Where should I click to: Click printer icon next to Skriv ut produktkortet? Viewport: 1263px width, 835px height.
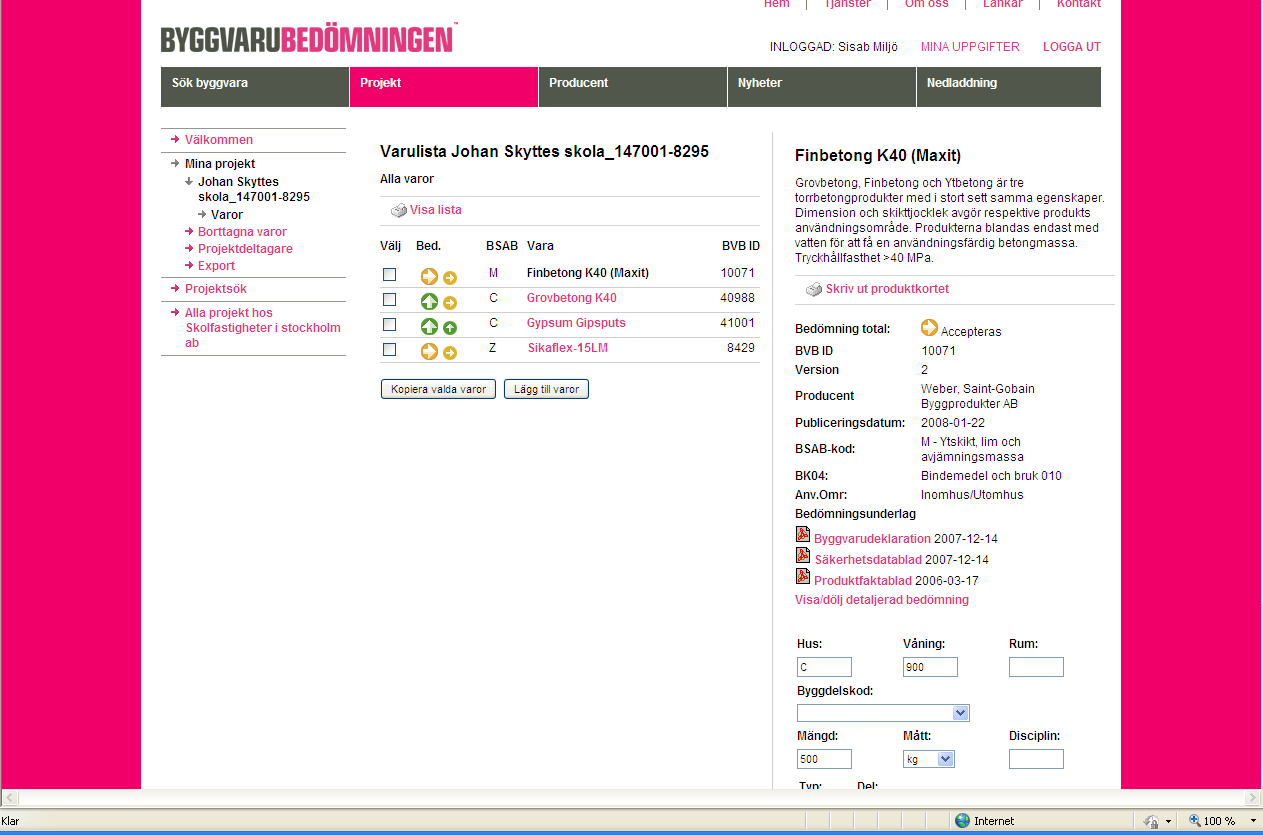tap(814, 290)
